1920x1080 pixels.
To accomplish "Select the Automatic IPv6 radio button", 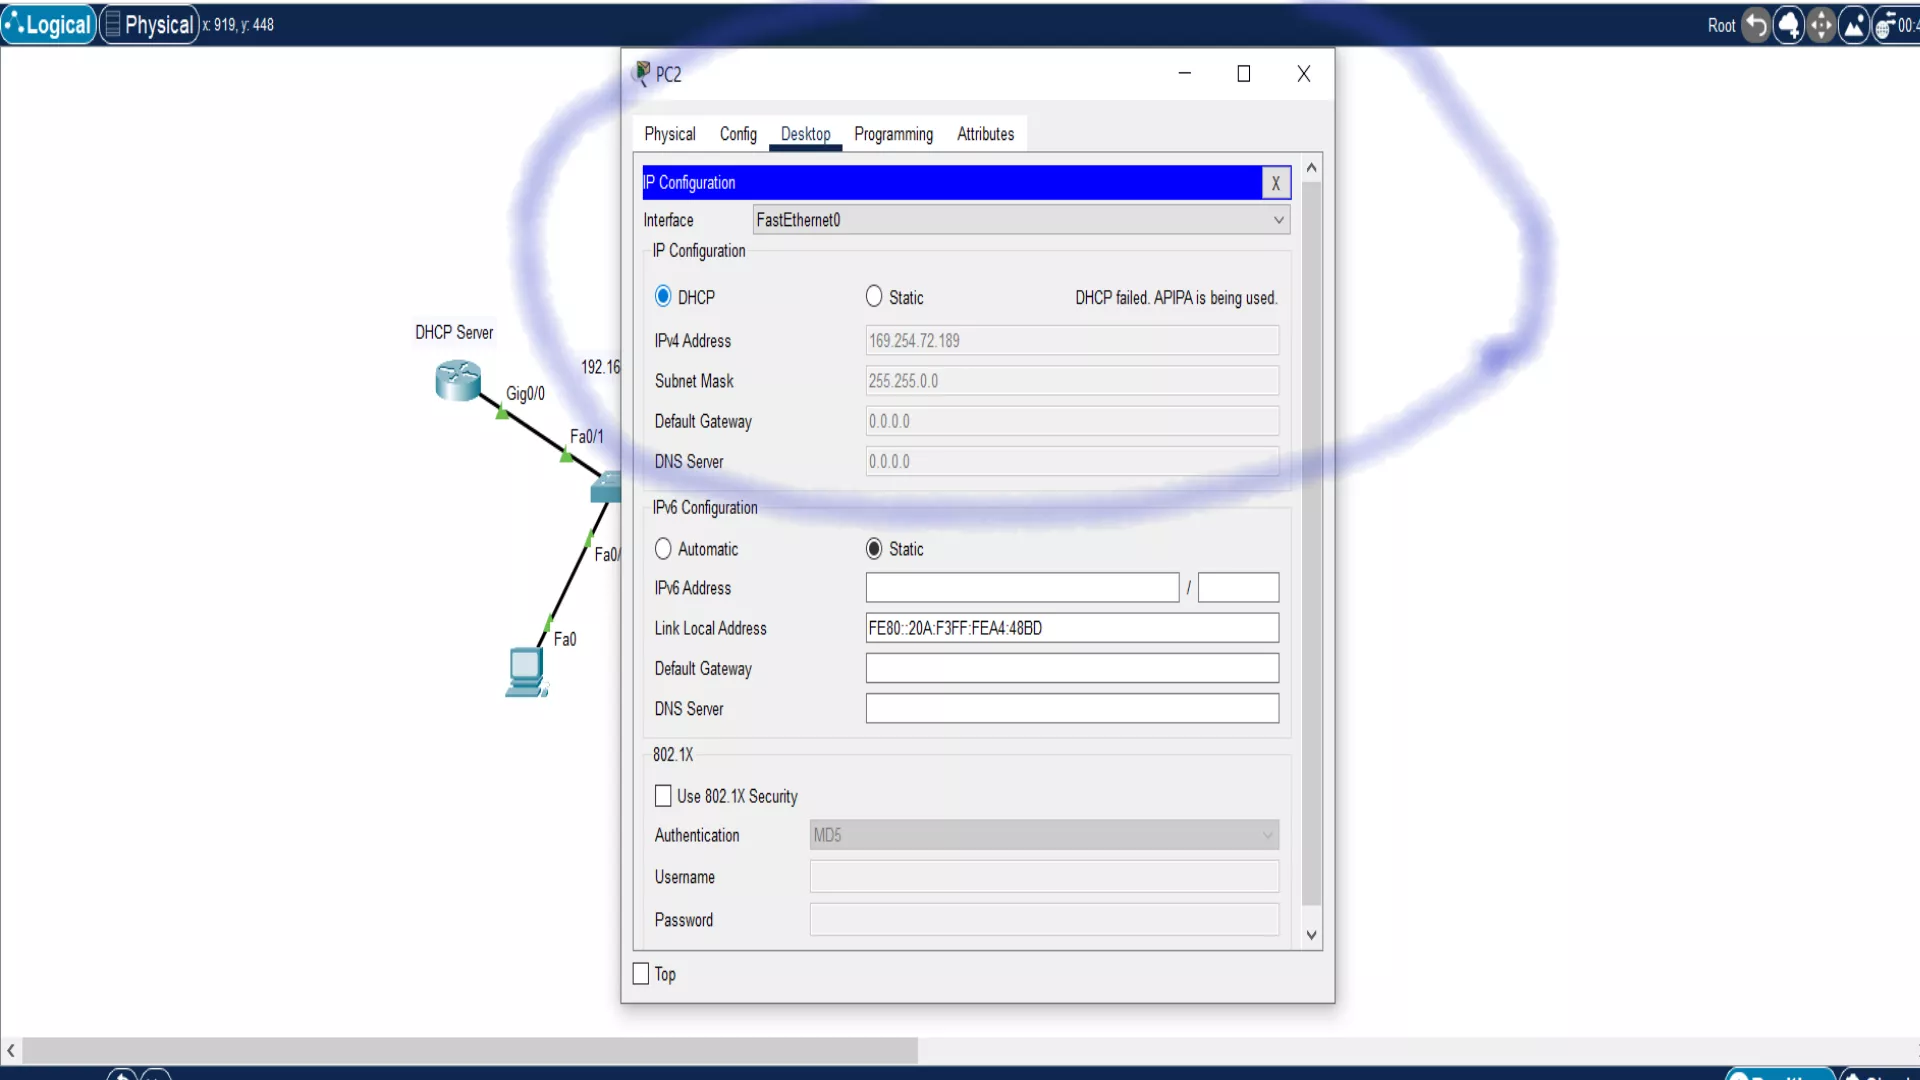I will pos(663,549).
